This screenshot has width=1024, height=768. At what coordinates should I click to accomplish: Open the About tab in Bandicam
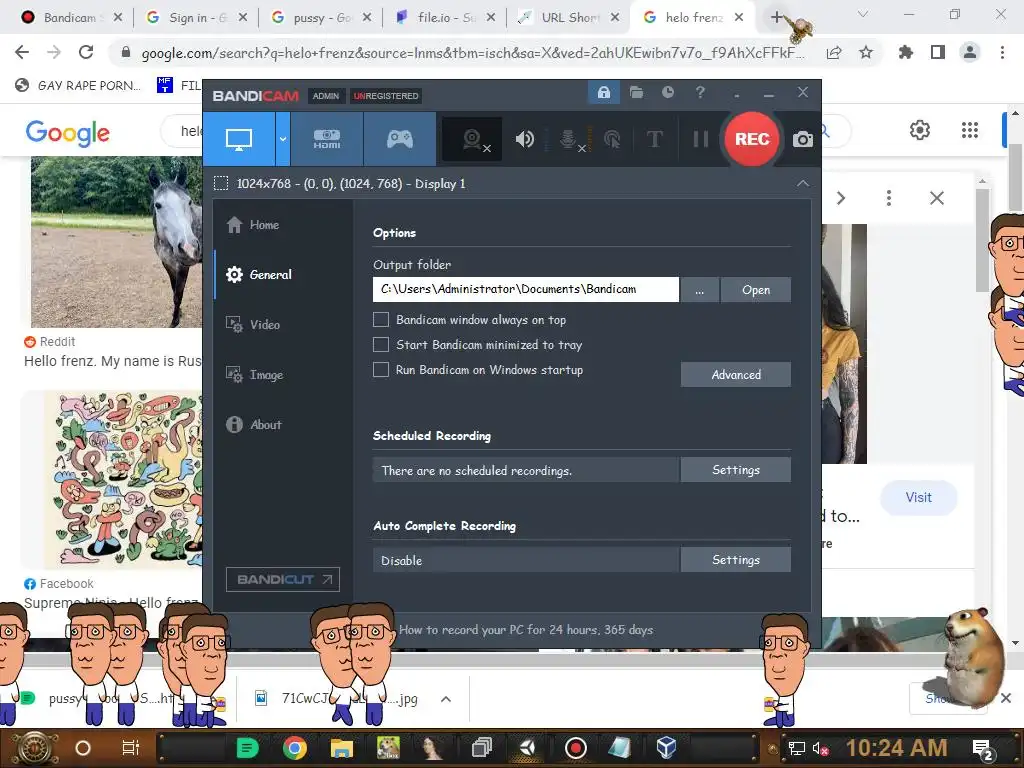coord(254,424)
